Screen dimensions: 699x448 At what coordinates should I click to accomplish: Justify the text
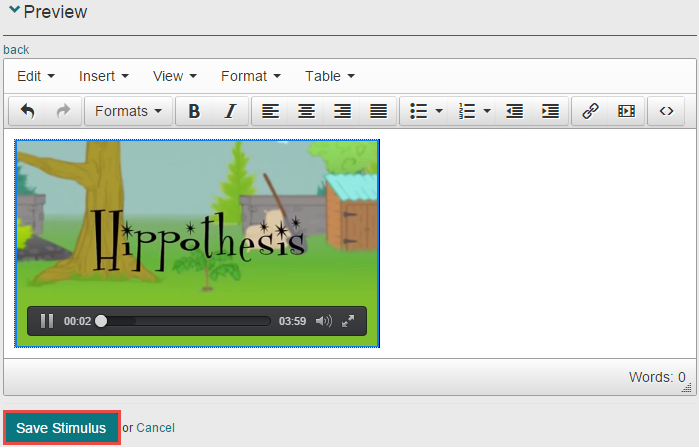point(378,111)
